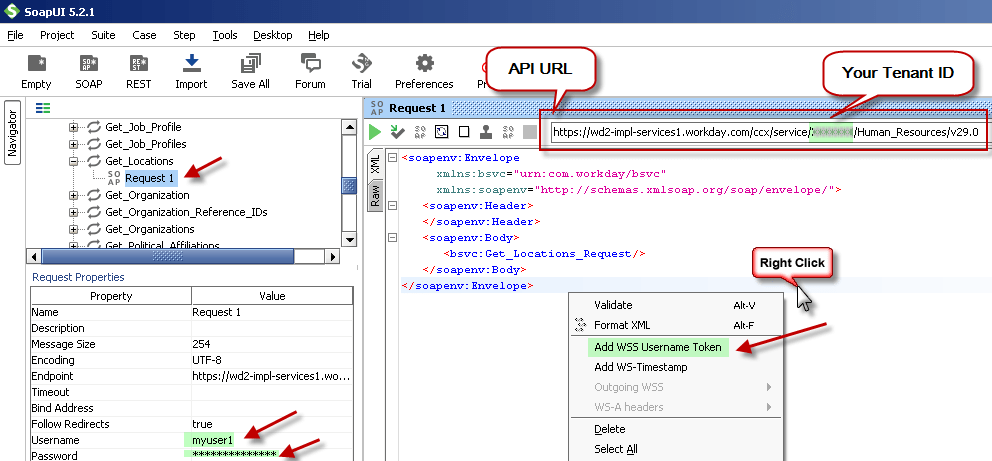Click navigator tree scroll-down arrow

tap(349, 239)
